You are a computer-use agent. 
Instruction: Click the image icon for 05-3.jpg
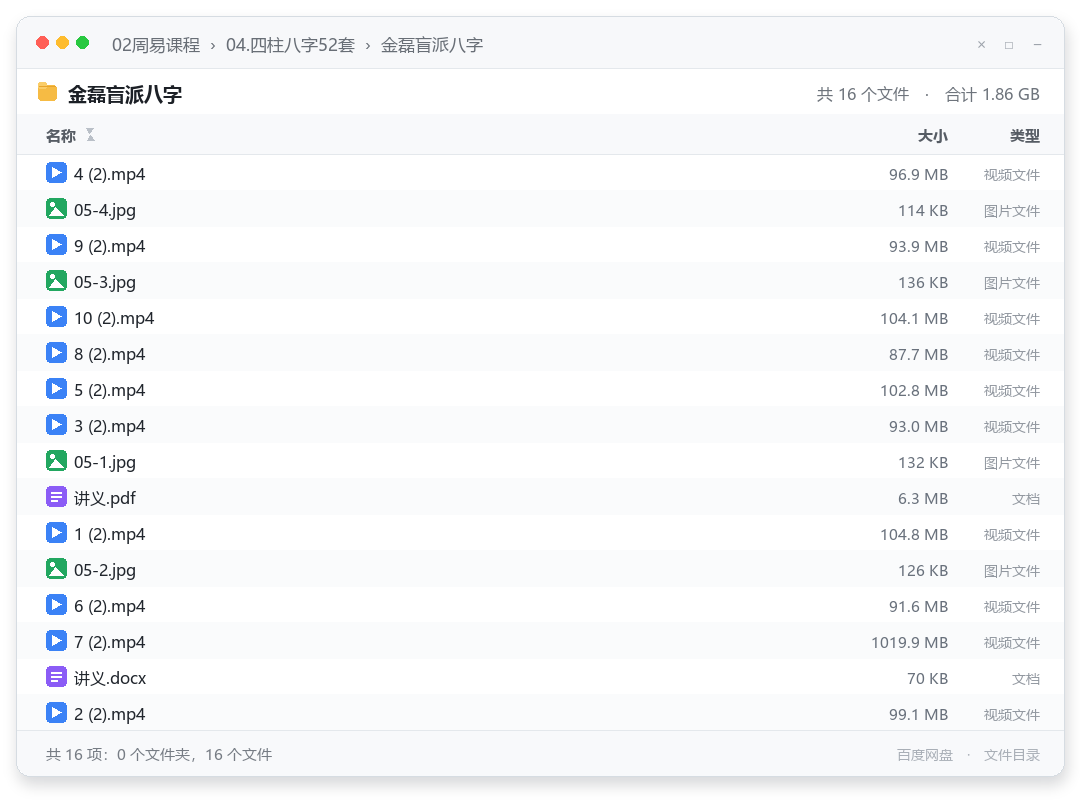click(x=56, y=280)
